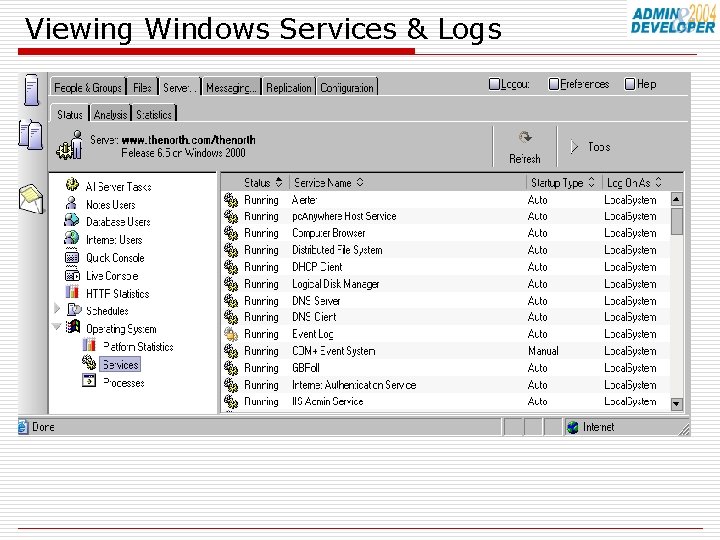Click the gear icon of pcAnywhere Host Service
This screenshot has height=540, width=720.
click(x=231, y=216)
